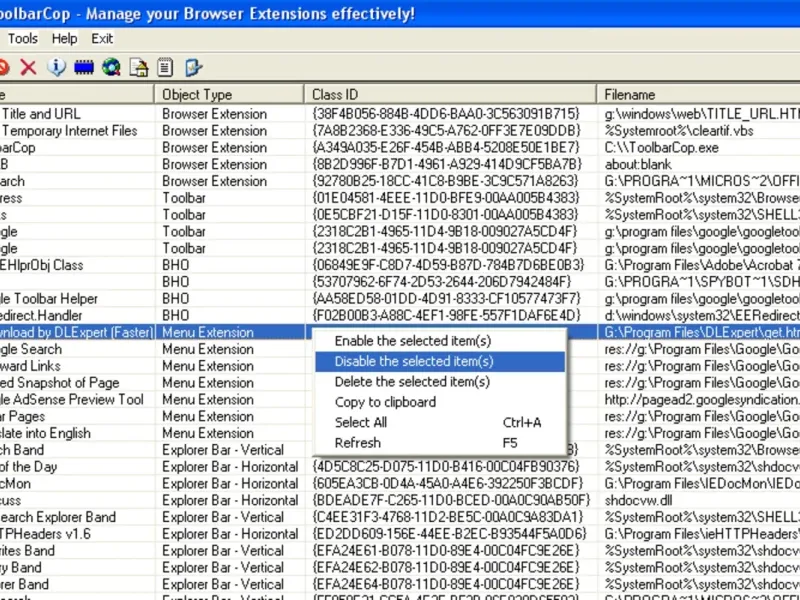
Task: Select the Toolbar Helper BHO row
Action: point(400,298)
